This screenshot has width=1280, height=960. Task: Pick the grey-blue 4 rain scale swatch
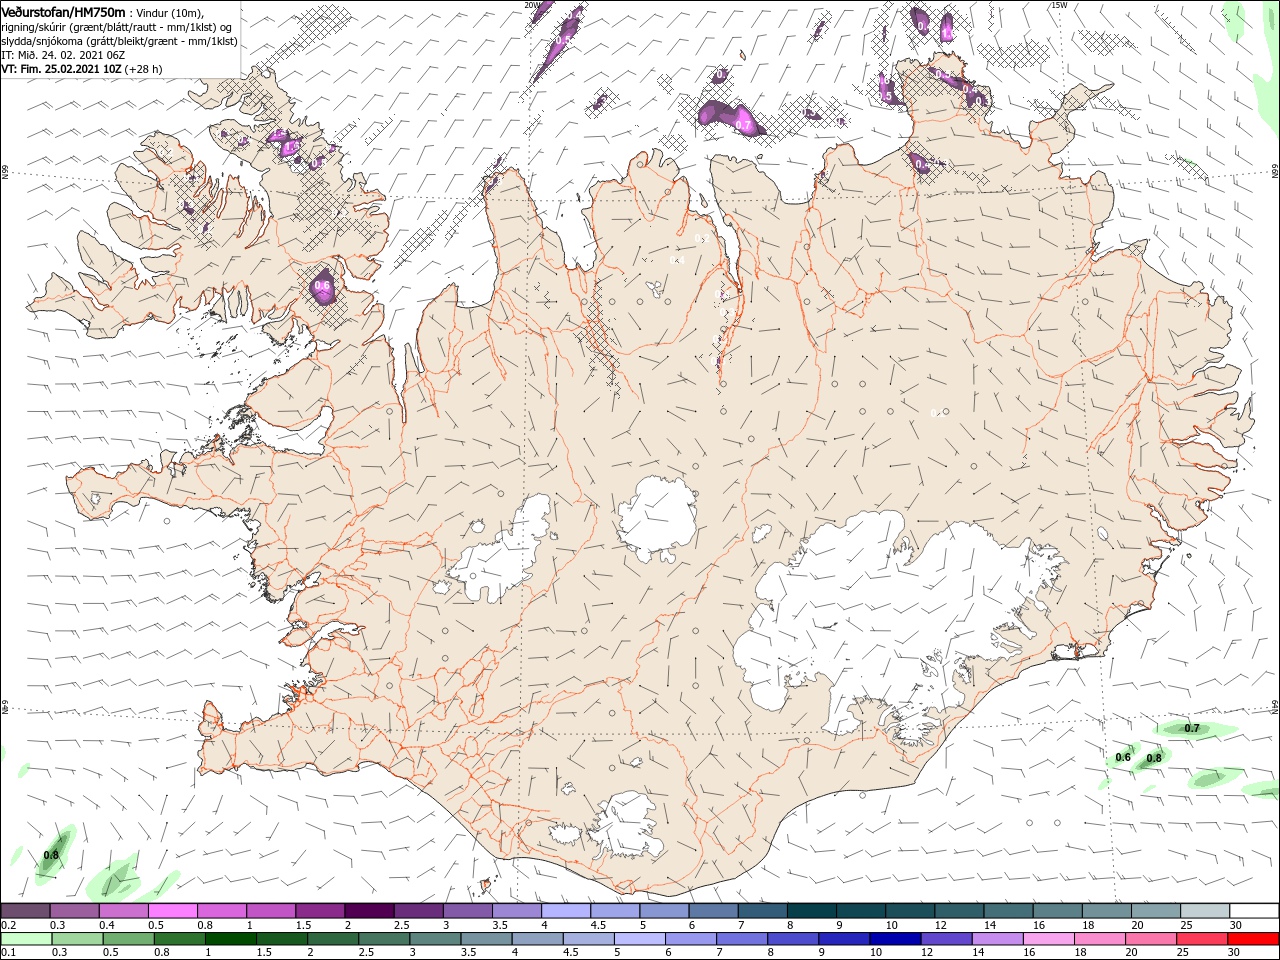pyautogui.click(x=537, y=938)
